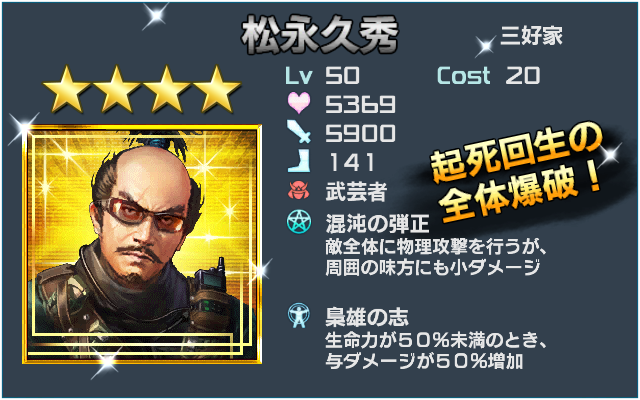640x400 pixels.
Task: Select the 梟雄の志 ability name
Action: pyautogui.click(x=367, y=317)
